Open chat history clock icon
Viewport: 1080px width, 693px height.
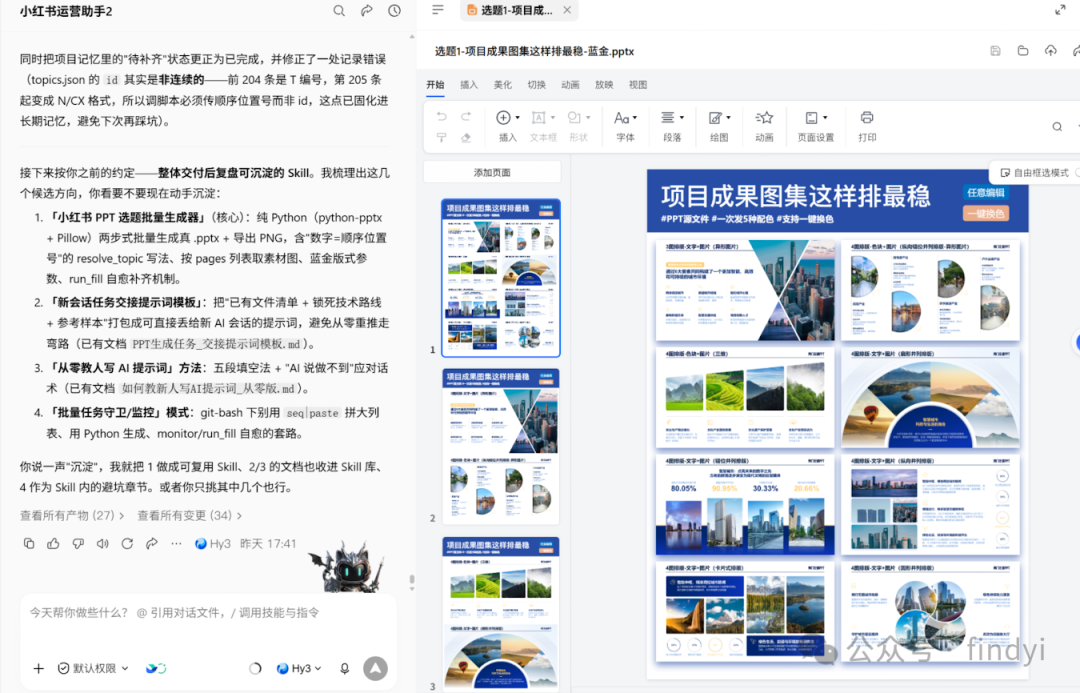(x=395, y=11)
